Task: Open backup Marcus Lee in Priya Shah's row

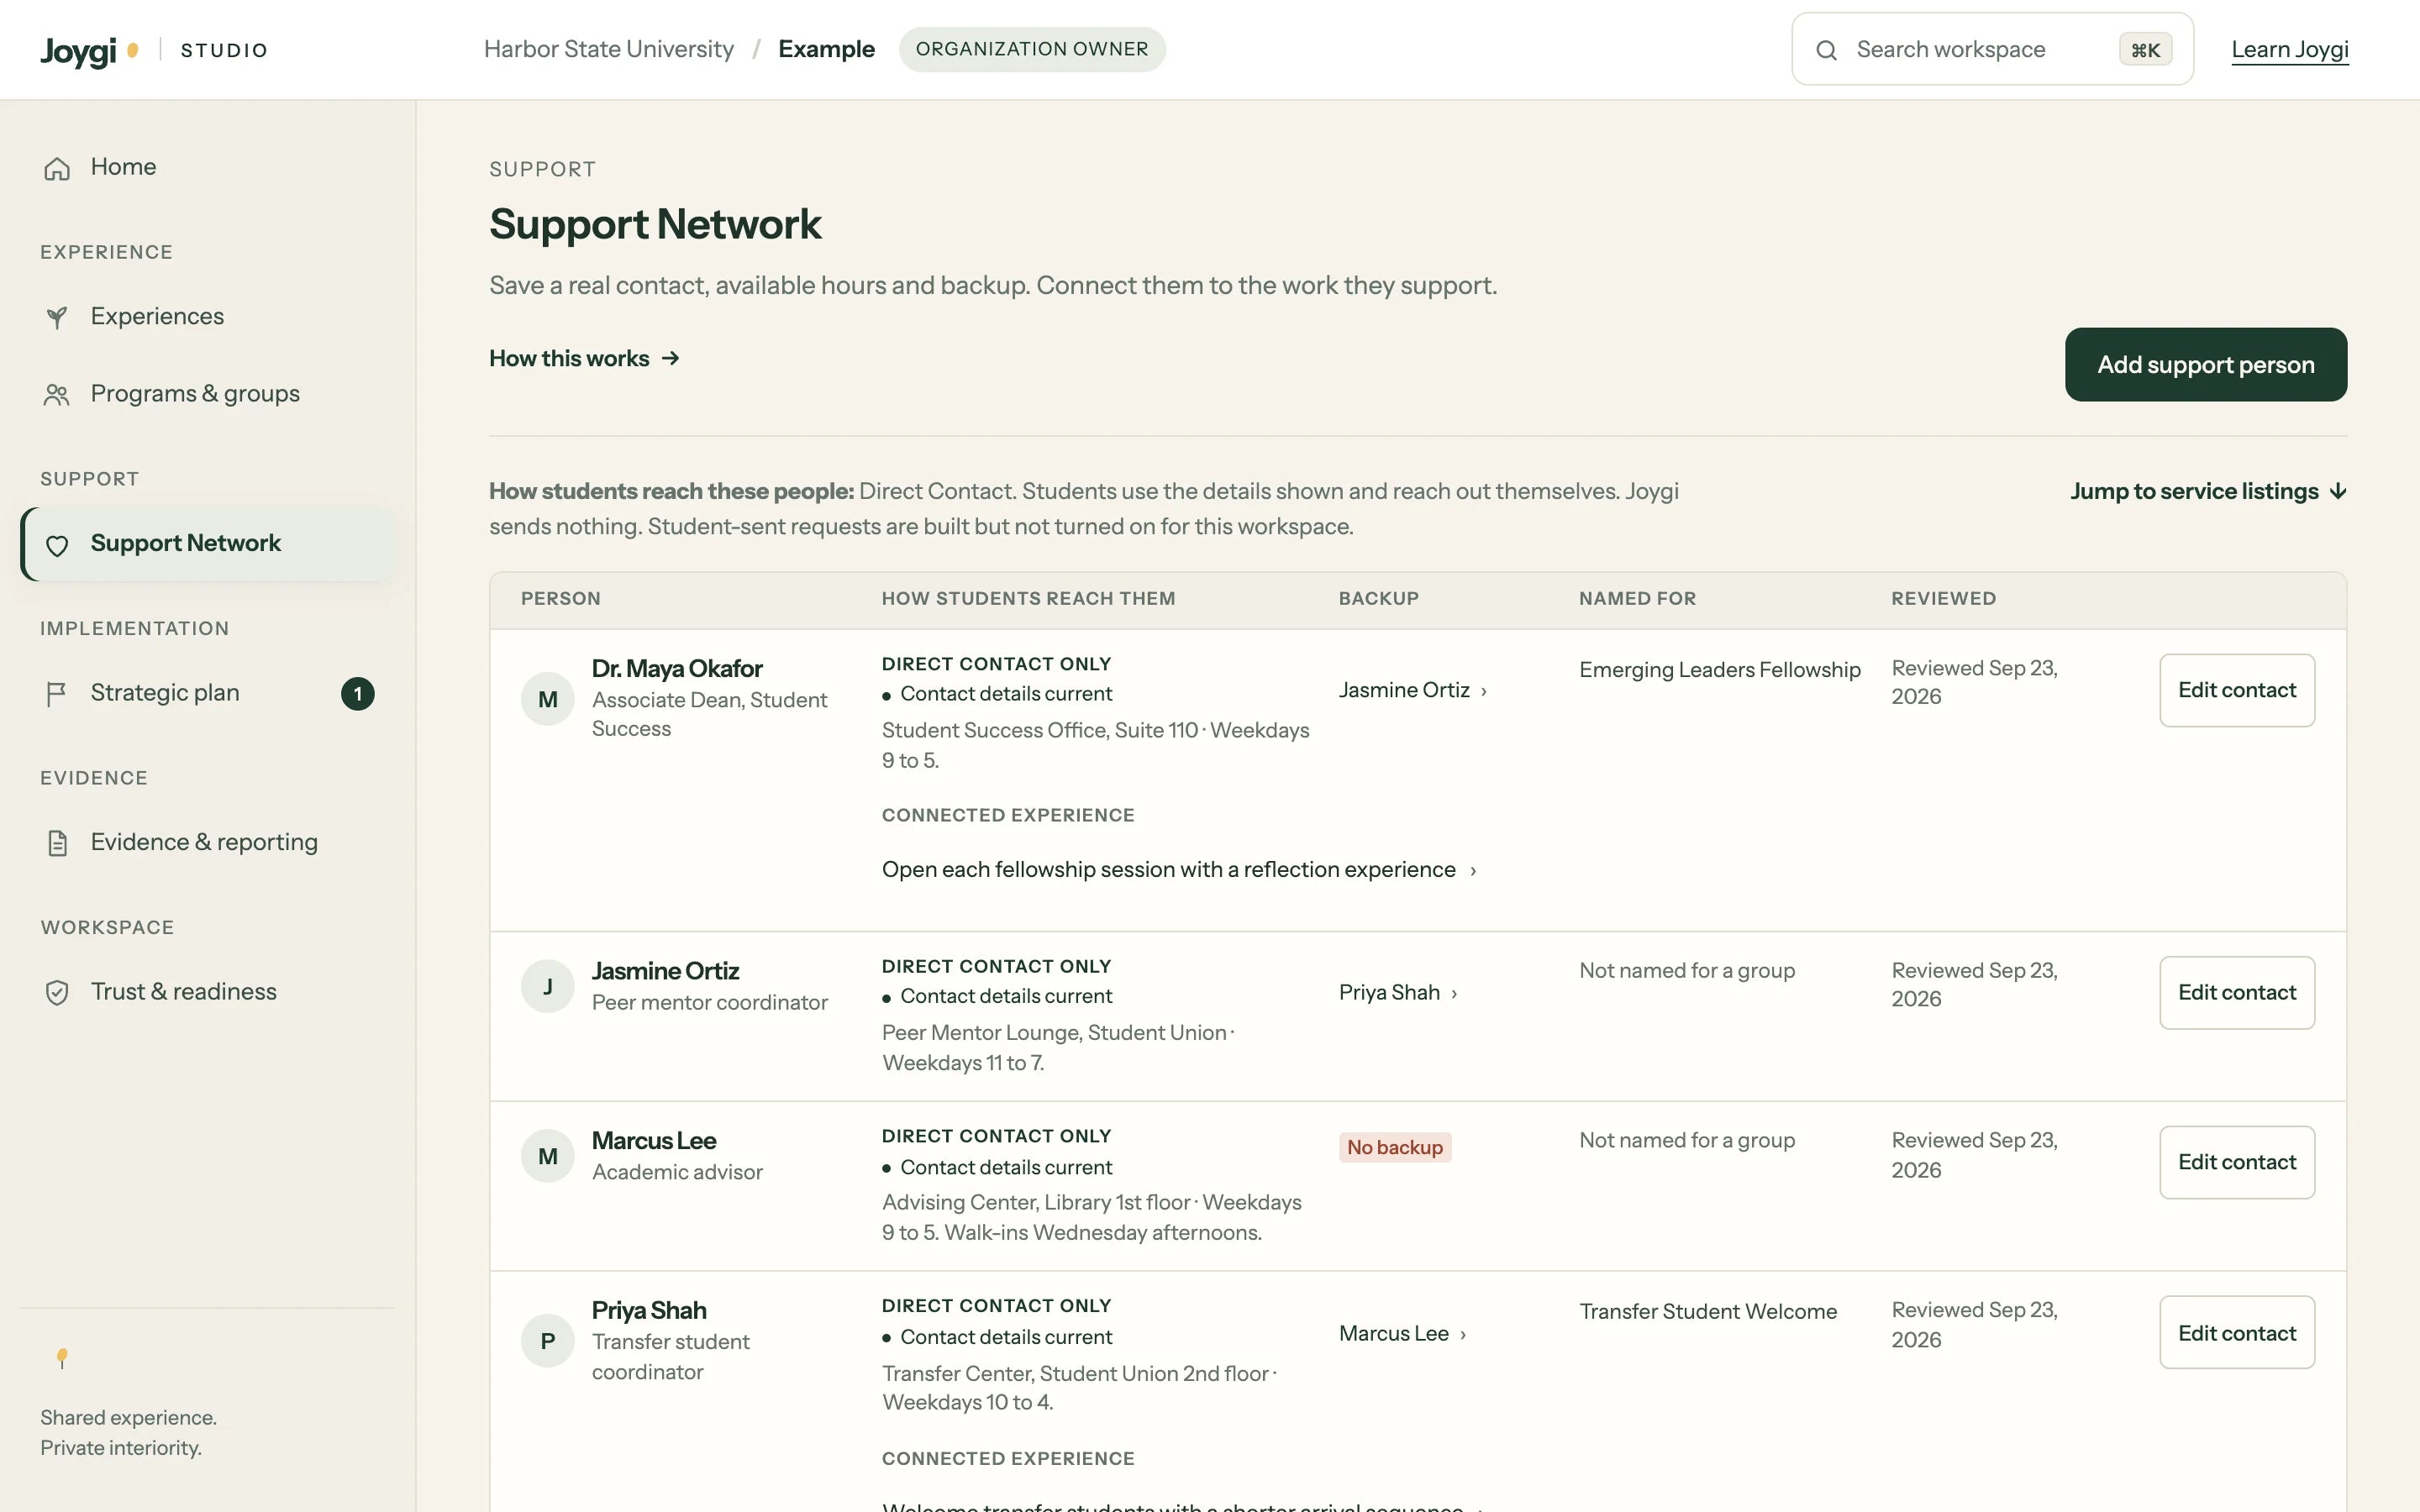Action: [x=1402, y=1333]
